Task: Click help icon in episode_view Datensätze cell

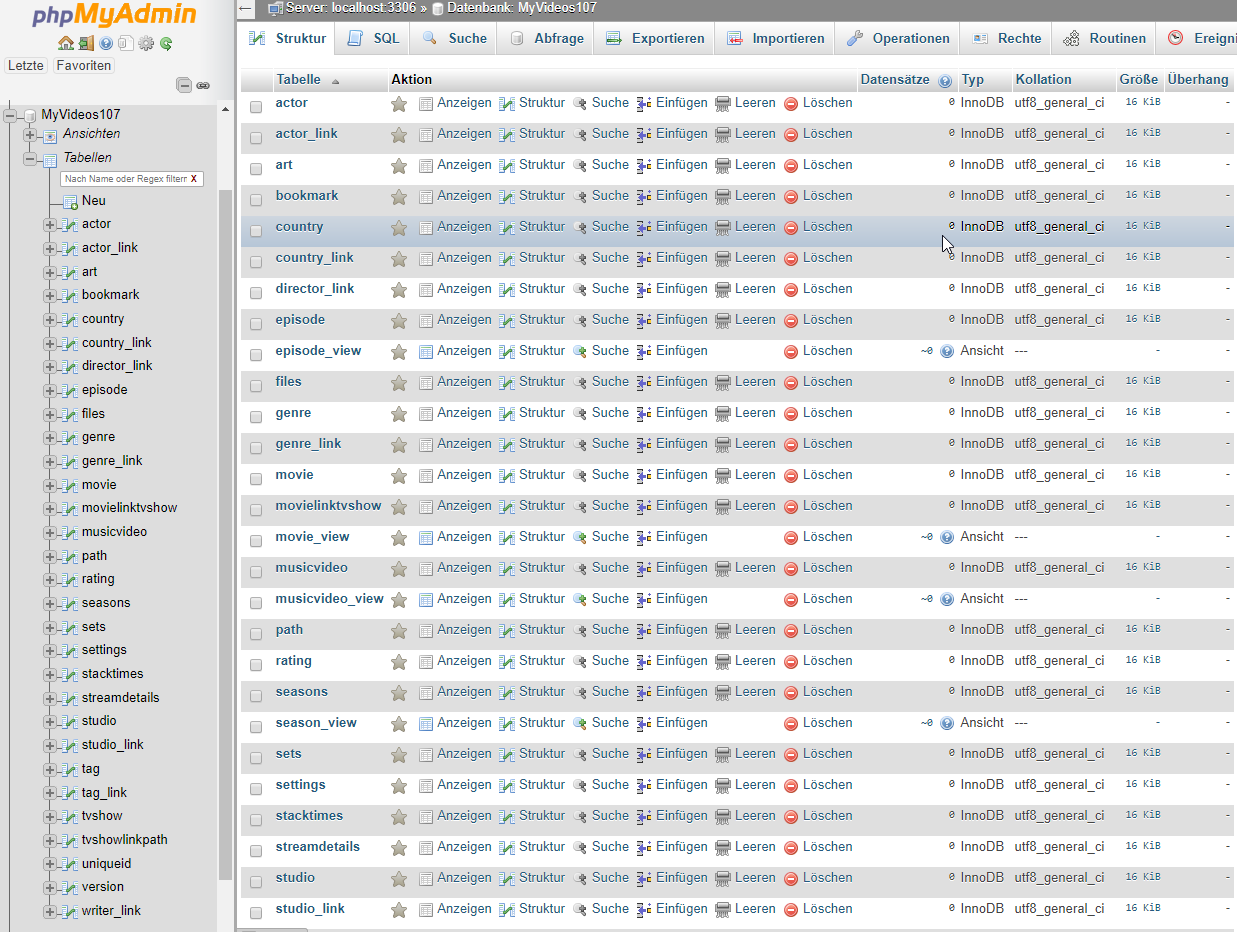Action: [947, 352]
